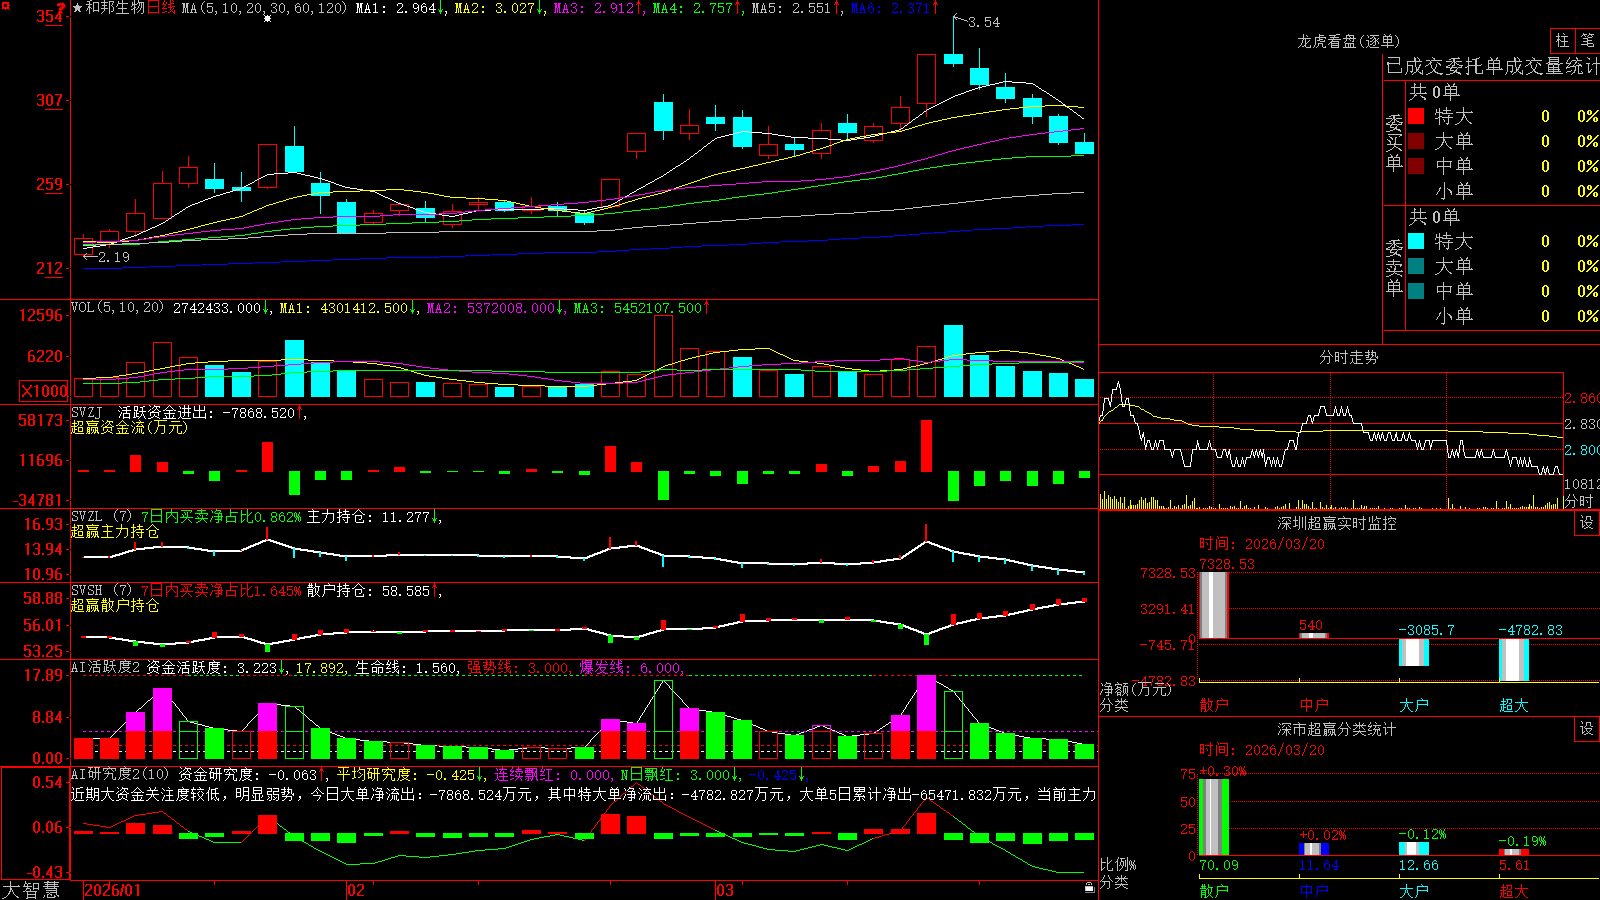Click the cyan 特大 swatch under 委卖单

[x=1416, y=241]
